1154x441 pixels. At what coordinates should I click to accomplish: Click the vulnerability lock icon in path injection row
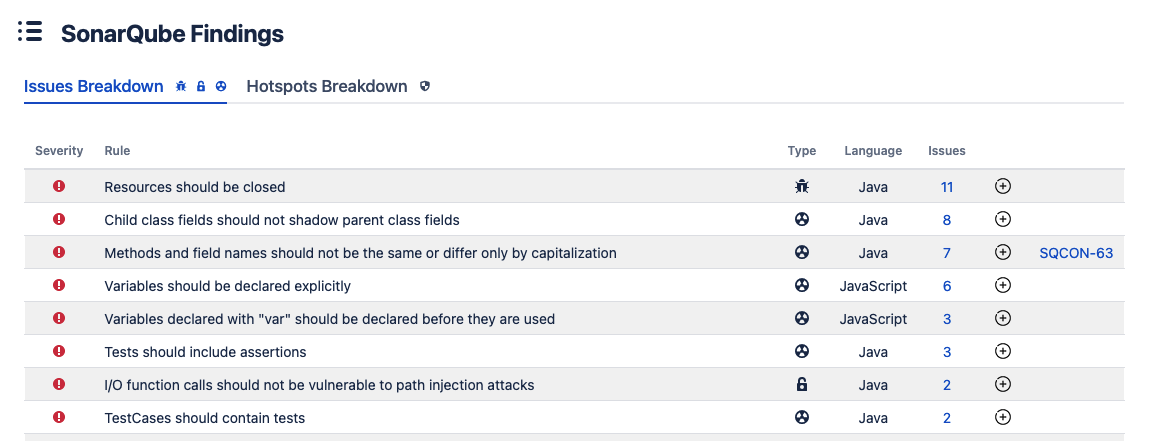(x=801, y=384)
